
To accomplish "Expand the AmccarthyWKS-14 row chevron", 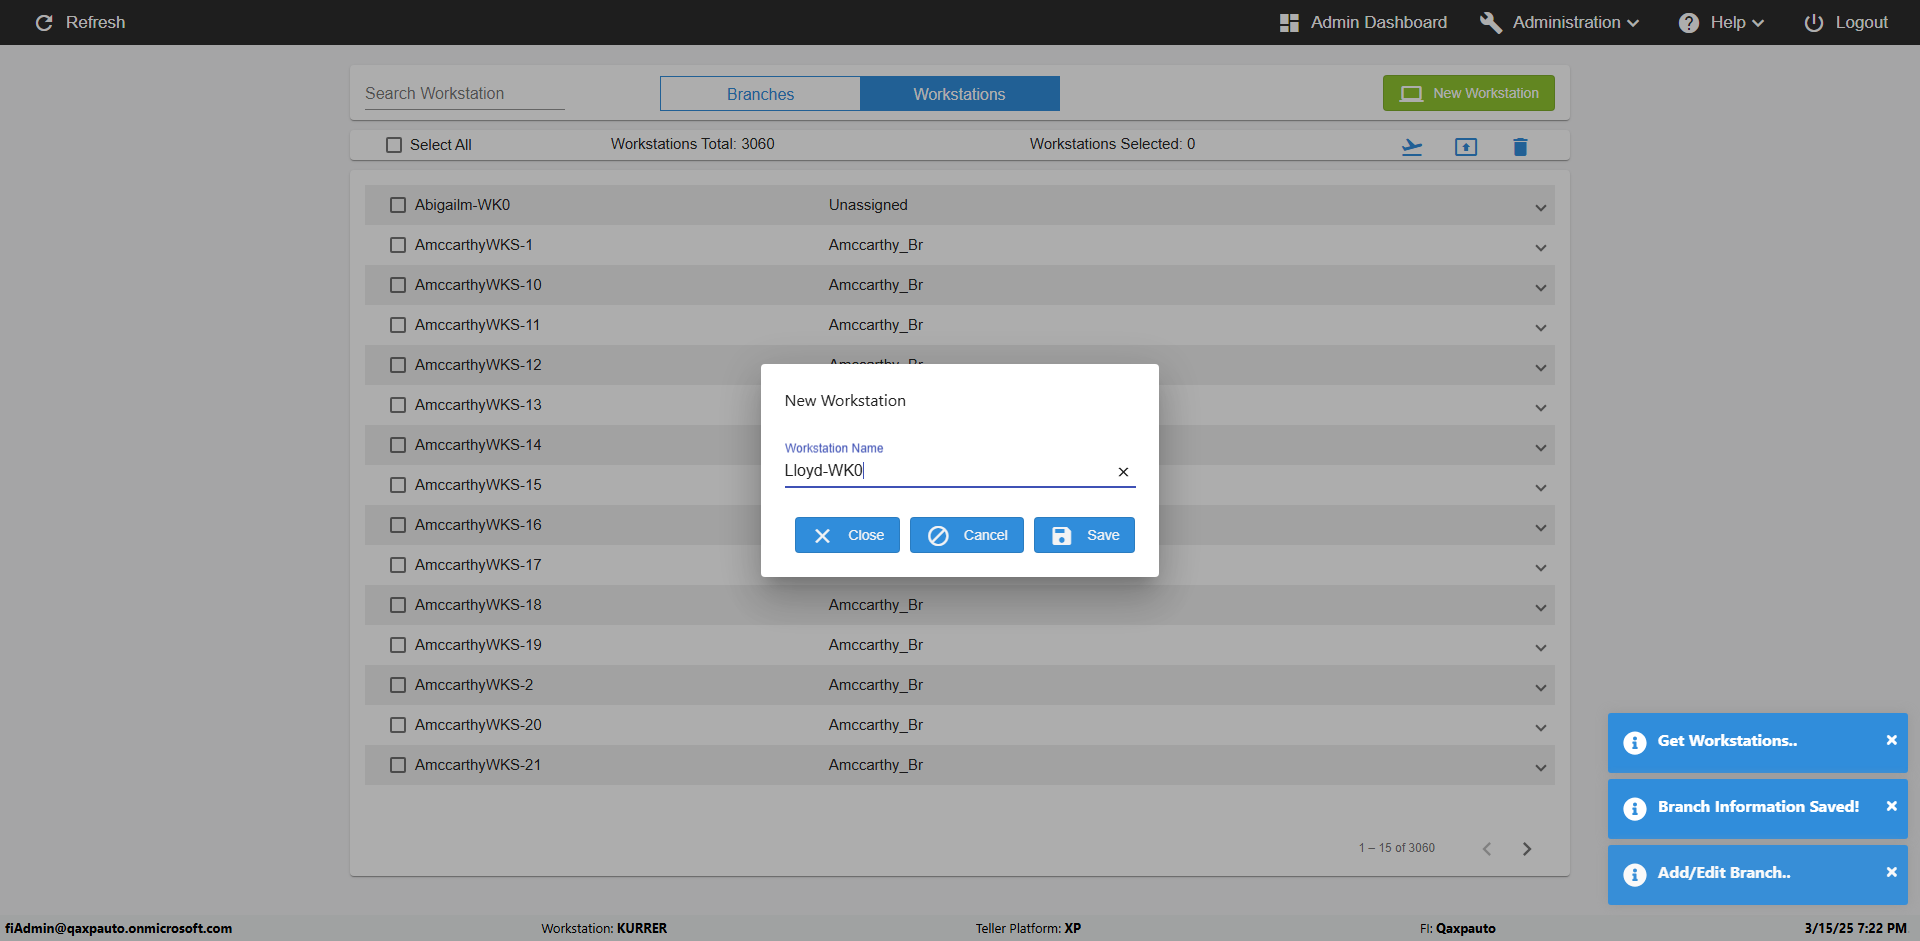I will click(1541, 448).
